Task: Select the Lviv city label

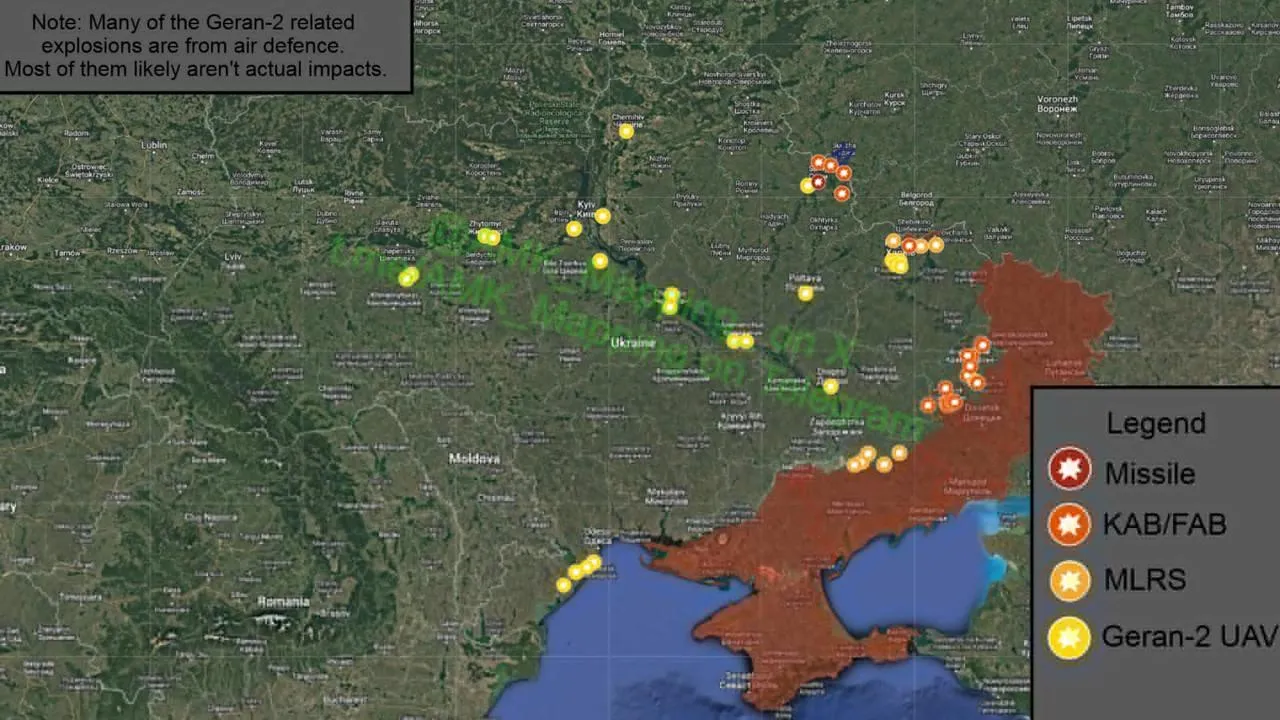Action: (233, 257)
